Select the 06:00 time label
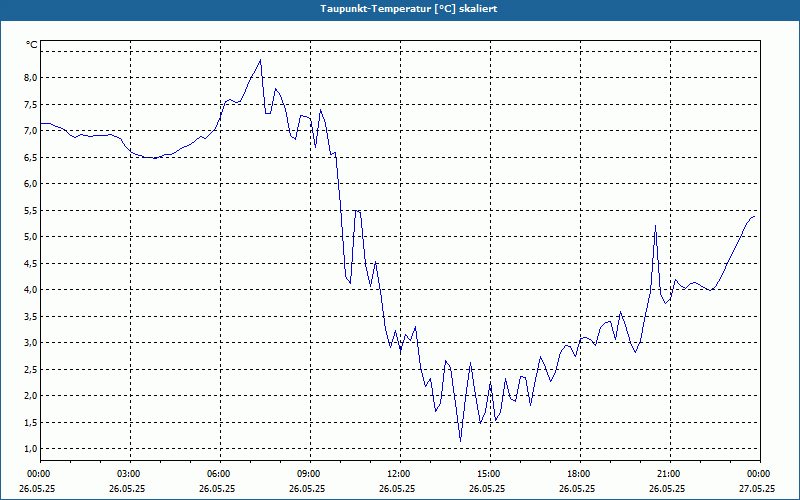Image resolution: width=800 pixels, height=500 pixels. pos(220,474)
